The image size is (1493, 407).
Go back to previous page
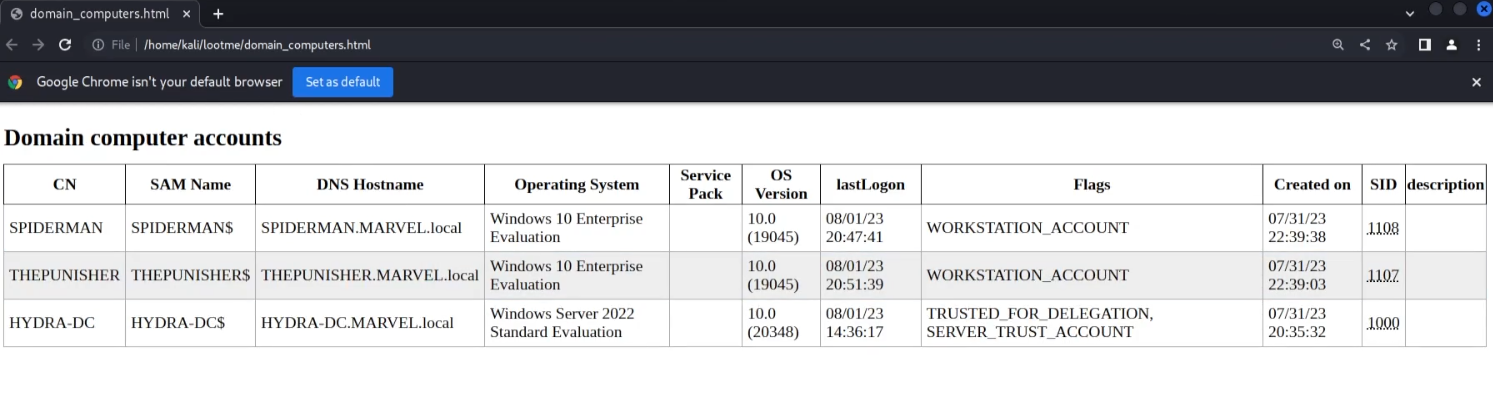[12, 45]
